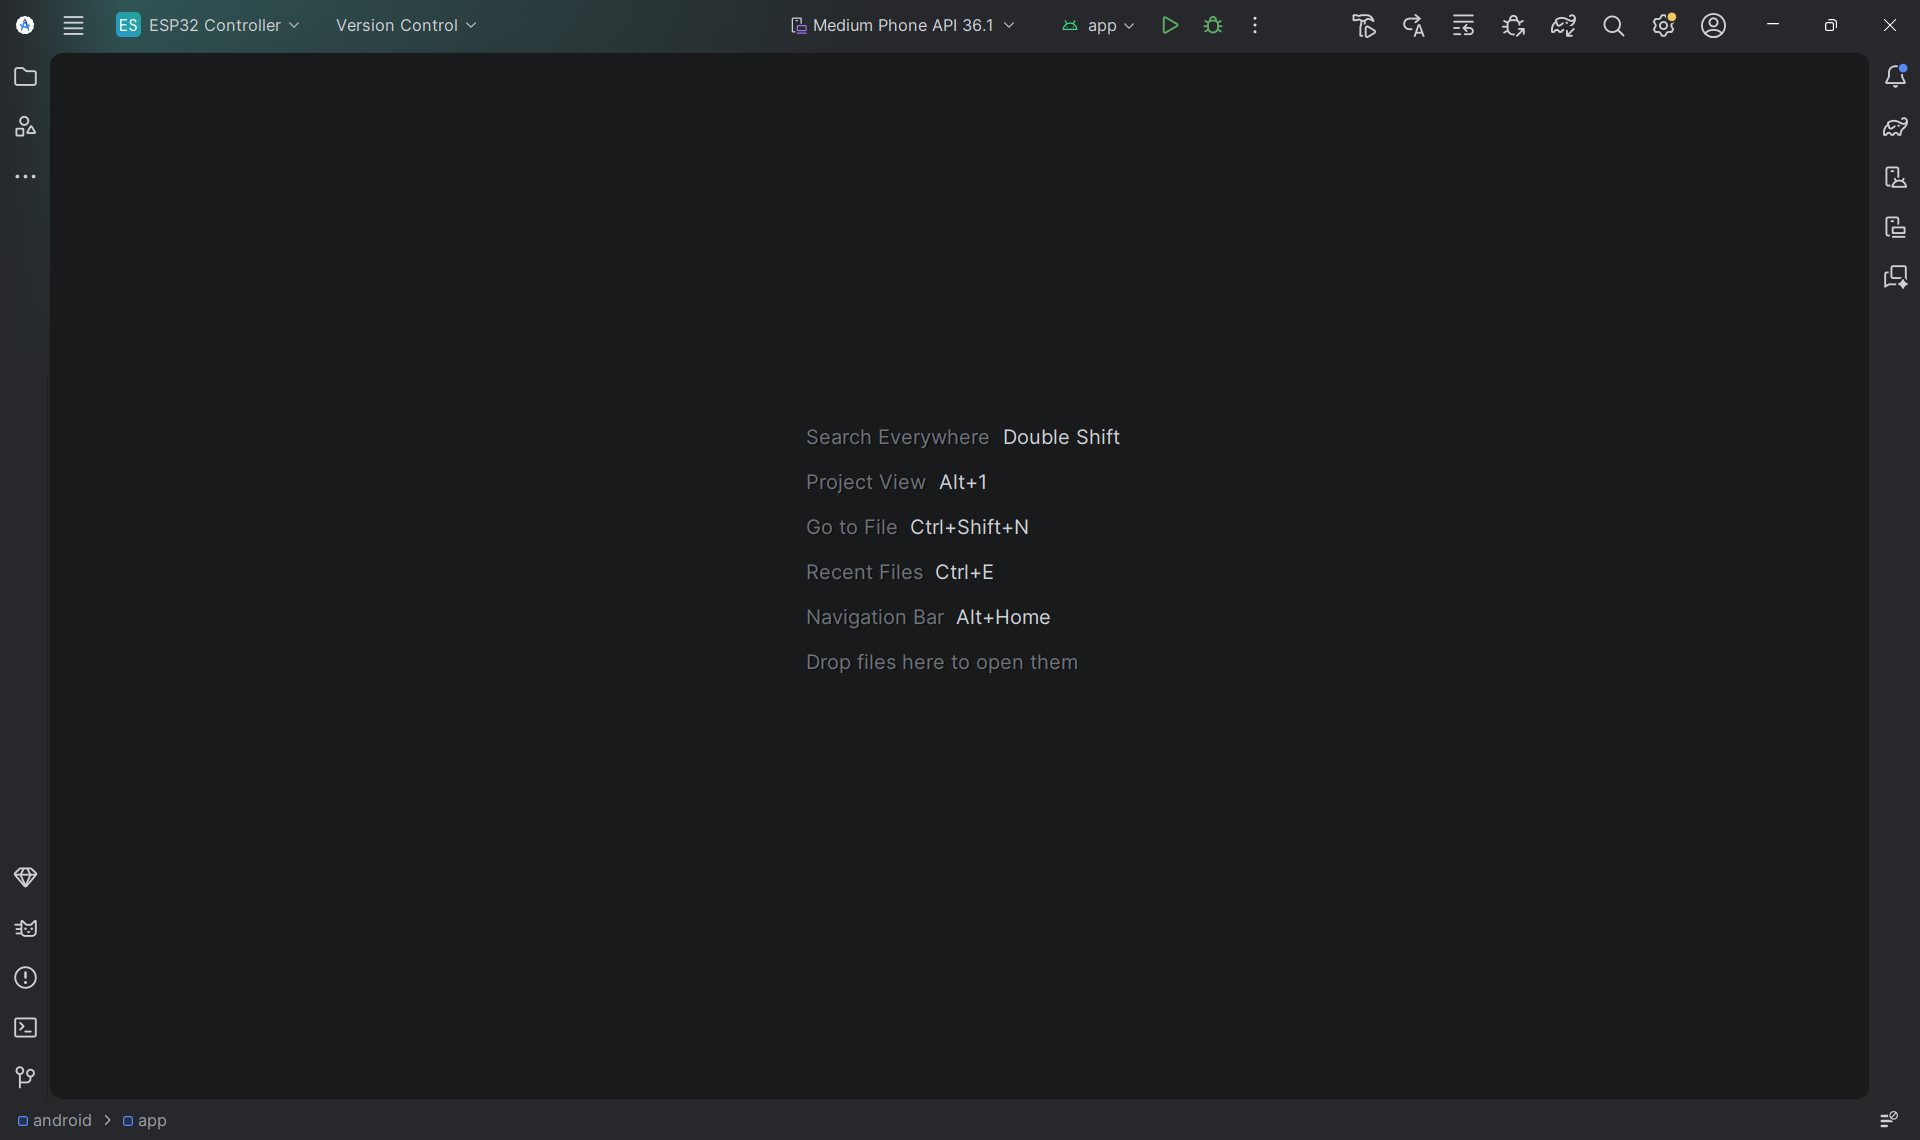1920x1140 pixels.
Task: Click the status bar background tasks icon
Action: 1888,1119
